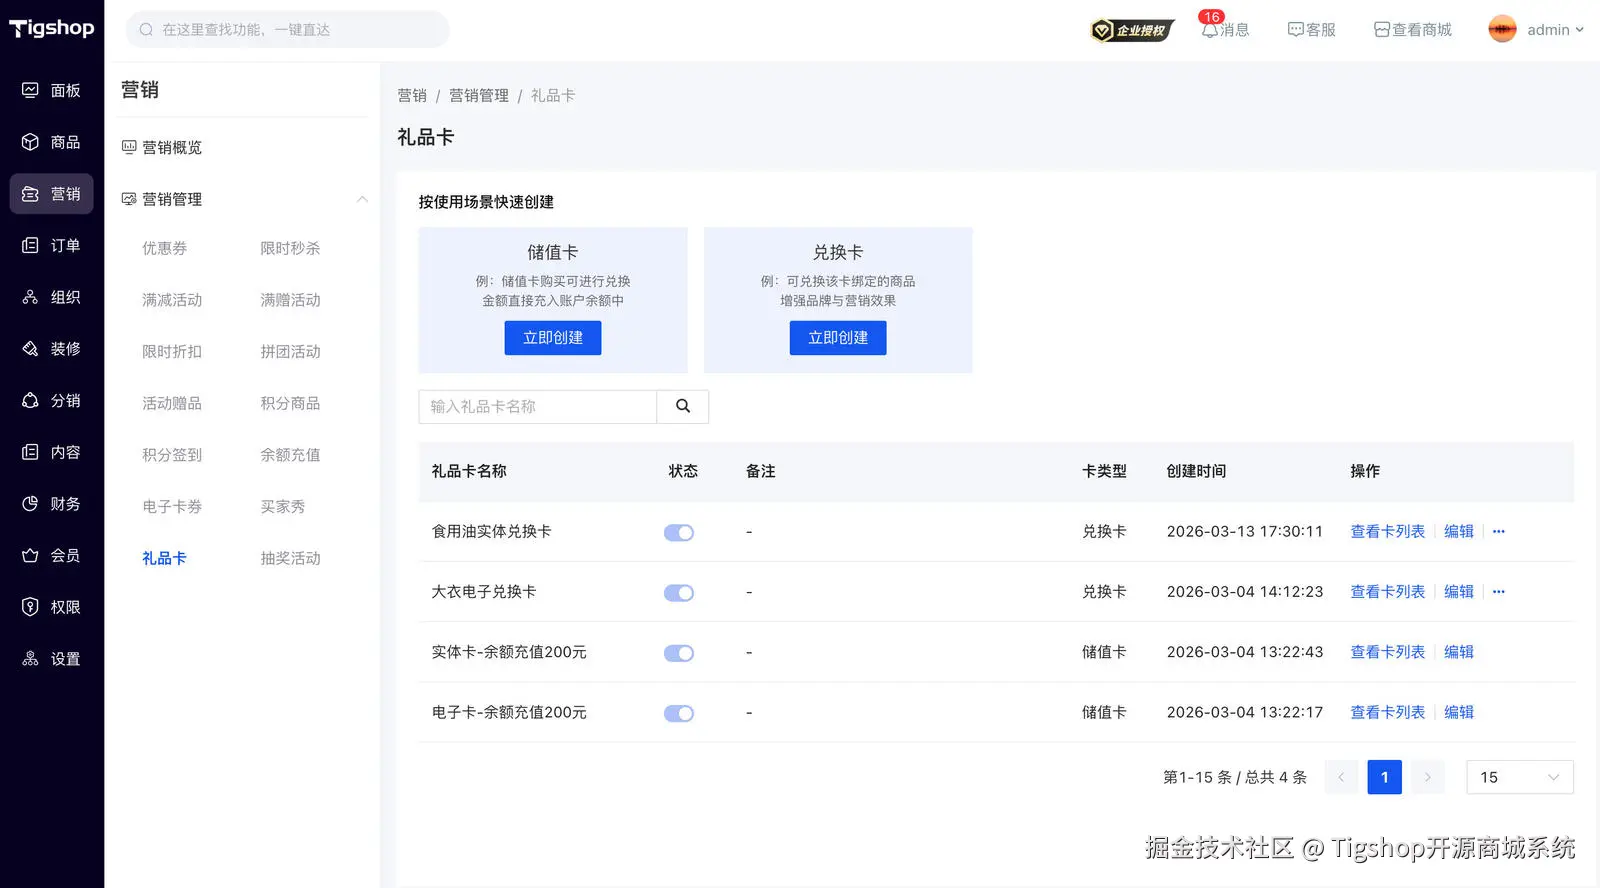The width and height of the screenshot is (1600, 888).
Task: Open the 权限 permissions sidebar item
Action: coord(52,607)
